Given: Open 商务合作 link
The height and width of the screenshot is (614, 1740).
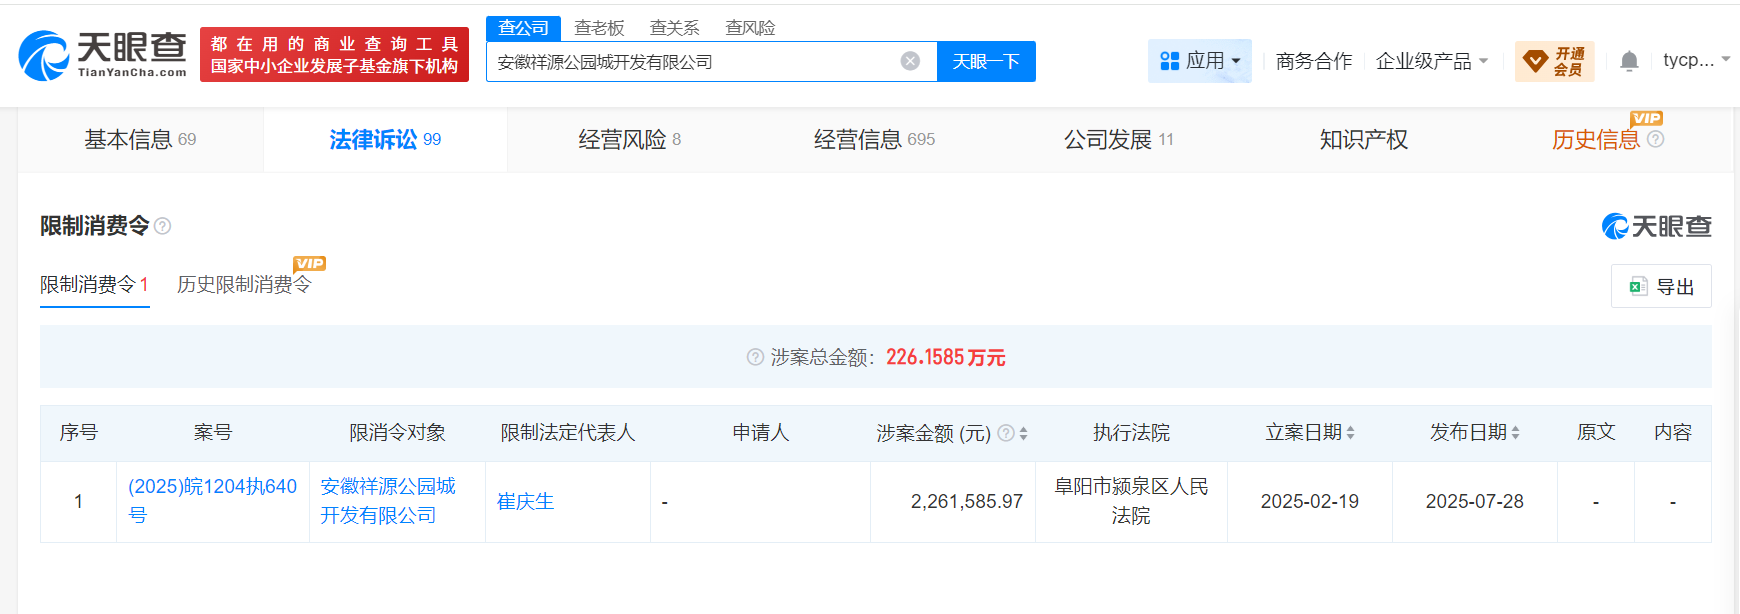Looking at the screenshot, I should point(1313,61).
